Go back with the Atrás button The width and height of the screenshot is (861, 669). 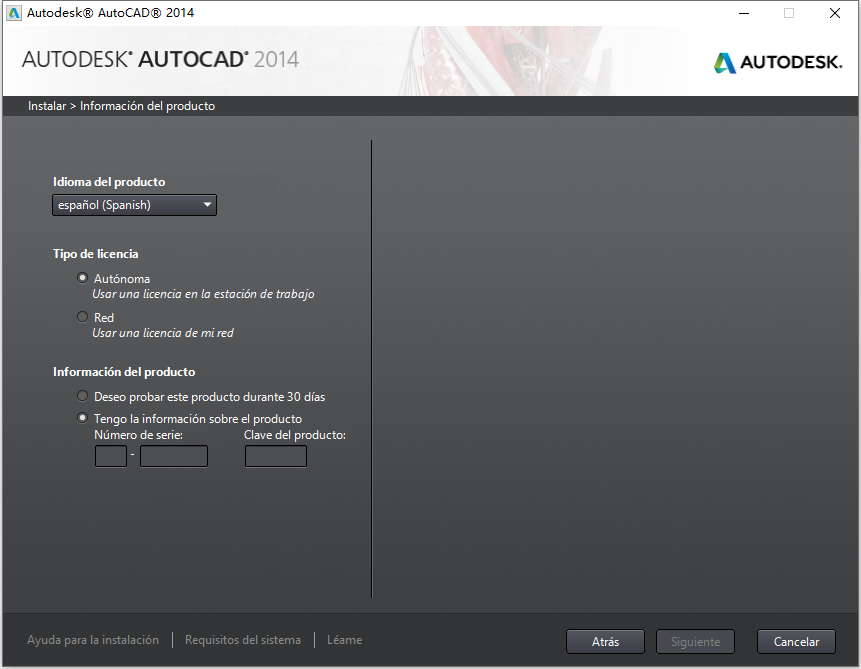click(605, 642)
